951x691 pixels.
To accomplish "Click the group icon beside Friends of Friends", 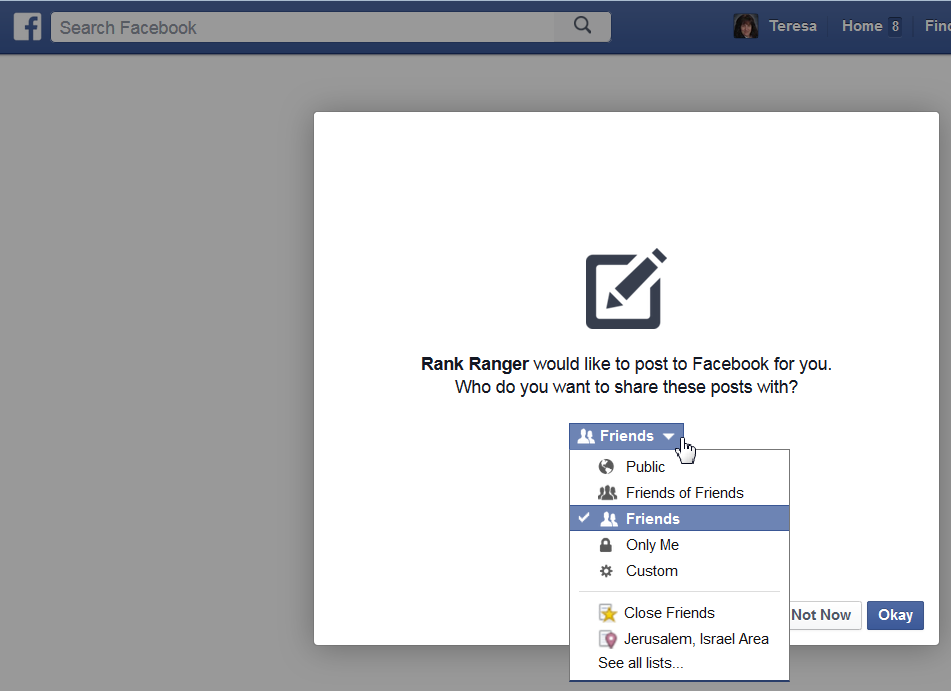I will (x=607, y=493).
